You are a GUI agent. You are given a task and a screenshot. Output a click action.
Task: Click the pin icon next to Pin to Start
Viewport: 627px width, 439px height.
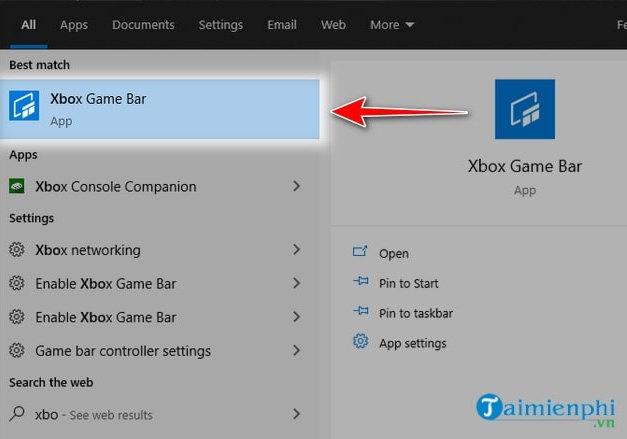tap(361, 281)
